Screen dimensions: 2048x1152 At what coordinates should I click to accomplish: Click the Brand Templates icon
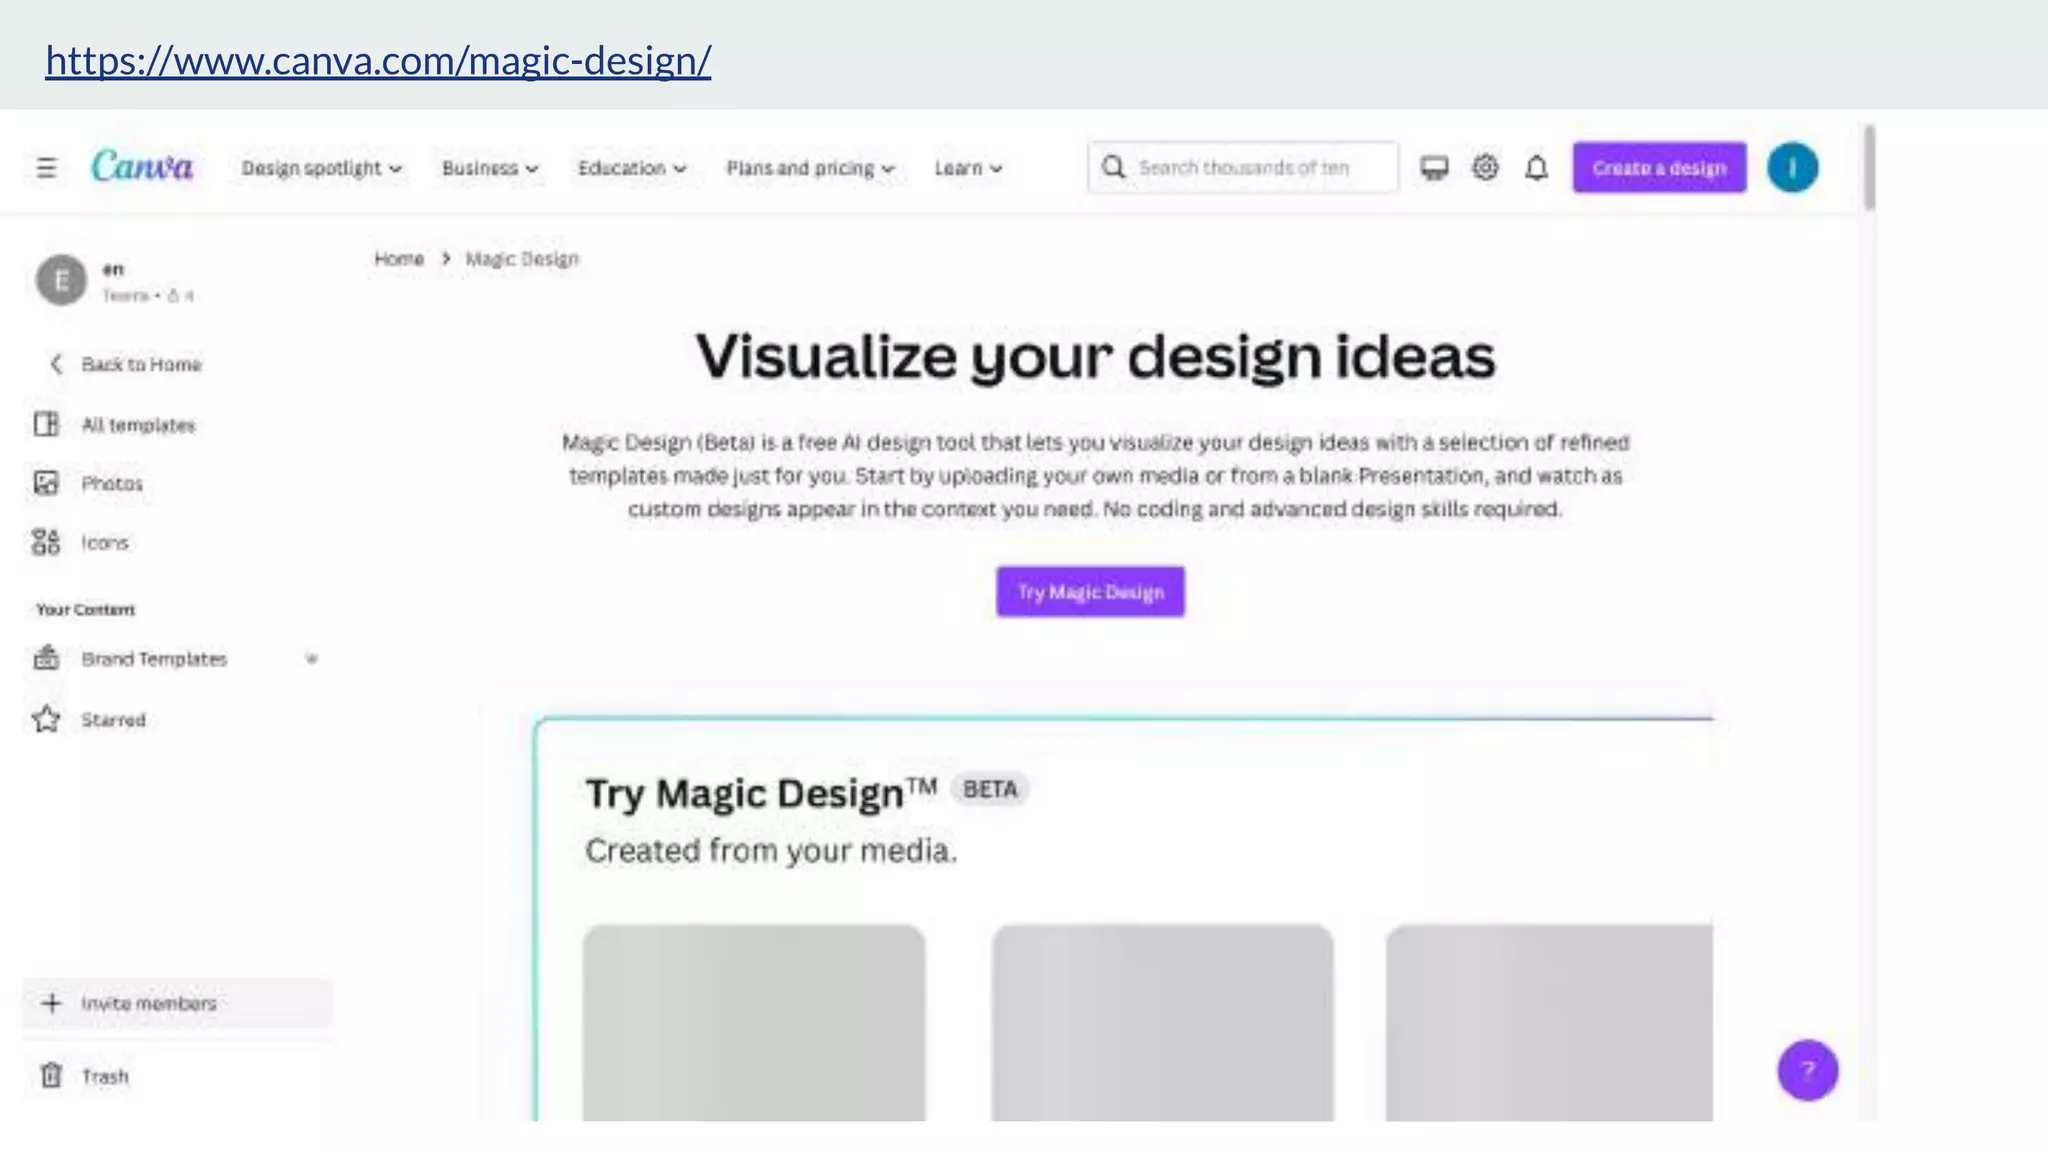pos(46,658)
